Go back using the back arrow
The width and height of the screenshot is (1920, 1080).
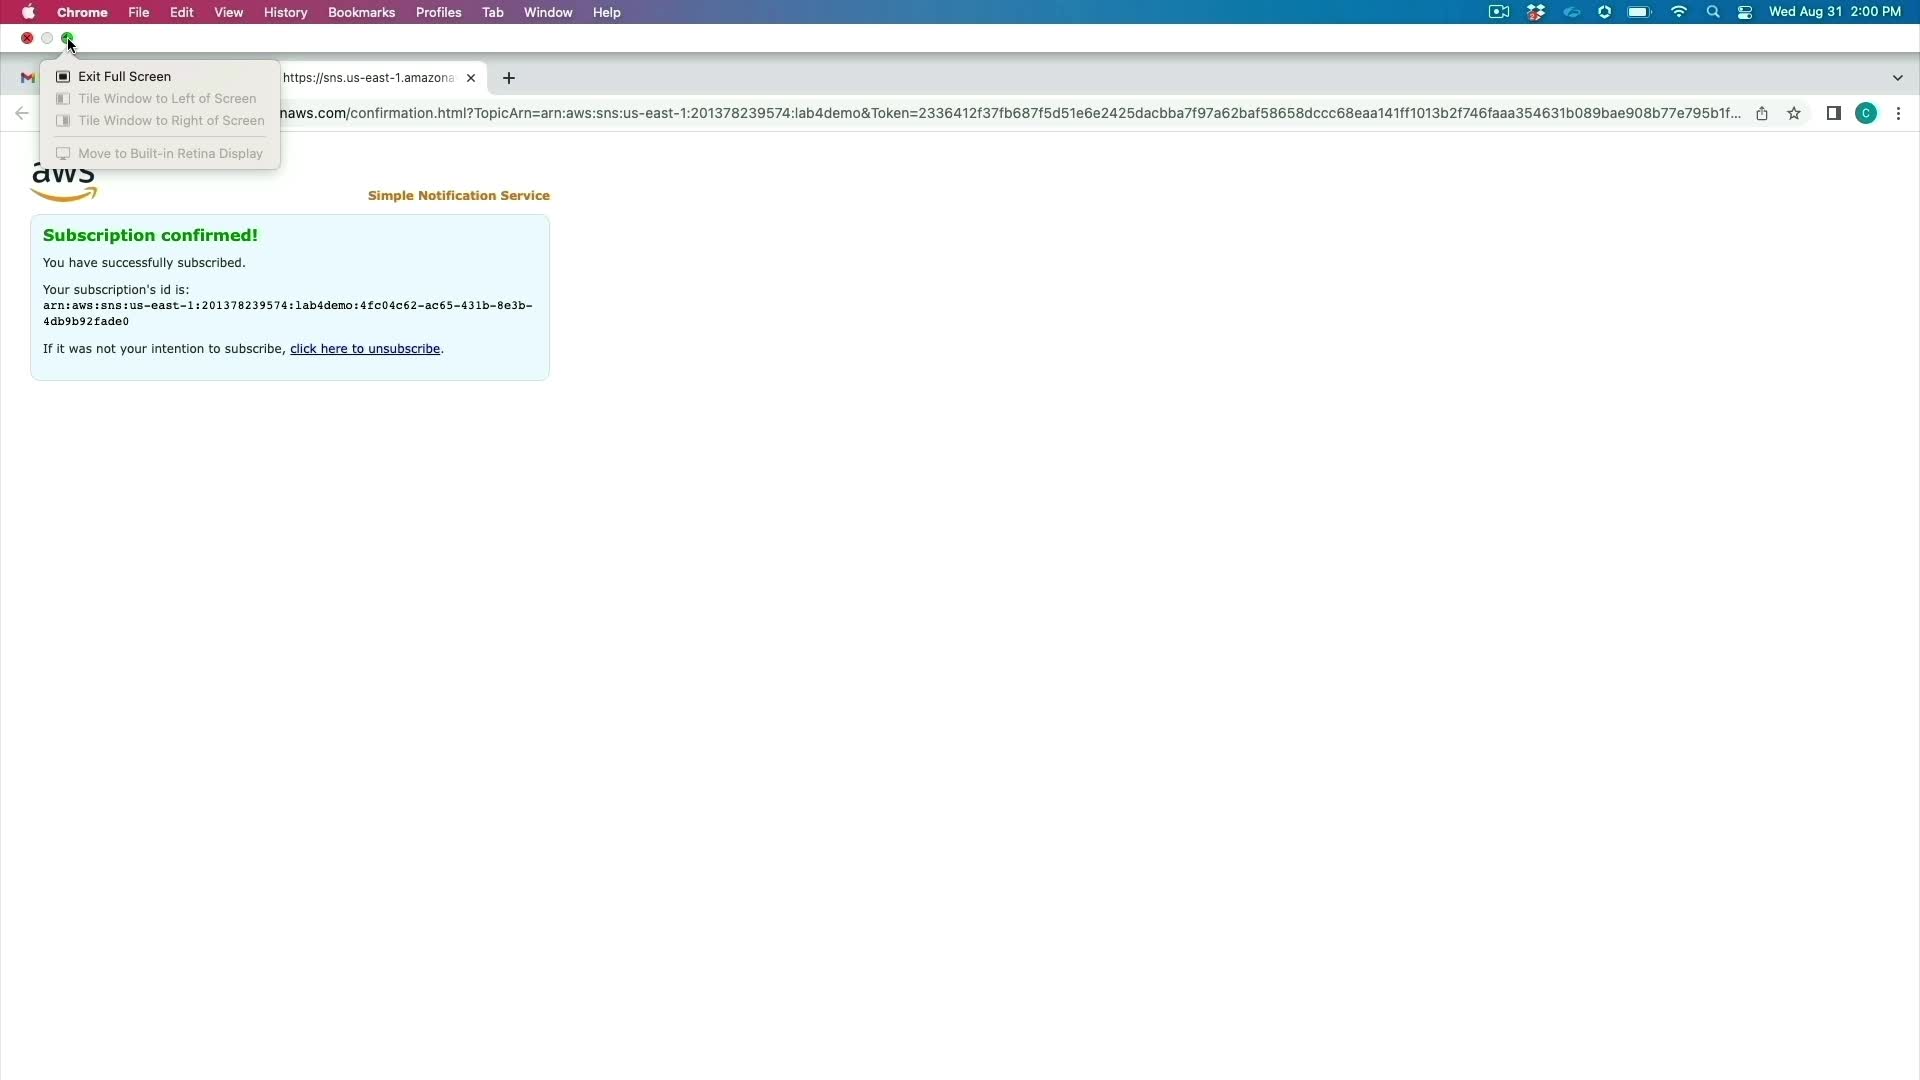point(22,114)
